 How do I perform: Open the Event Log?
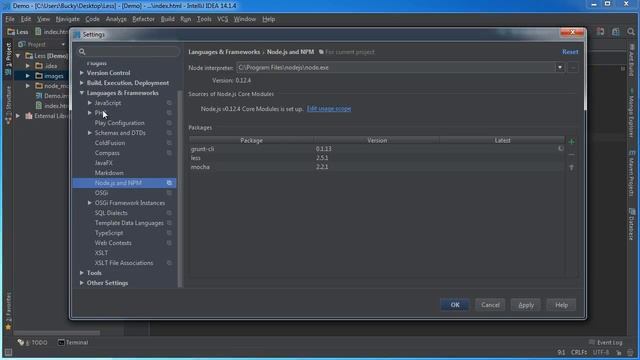[x=606, y=342]
